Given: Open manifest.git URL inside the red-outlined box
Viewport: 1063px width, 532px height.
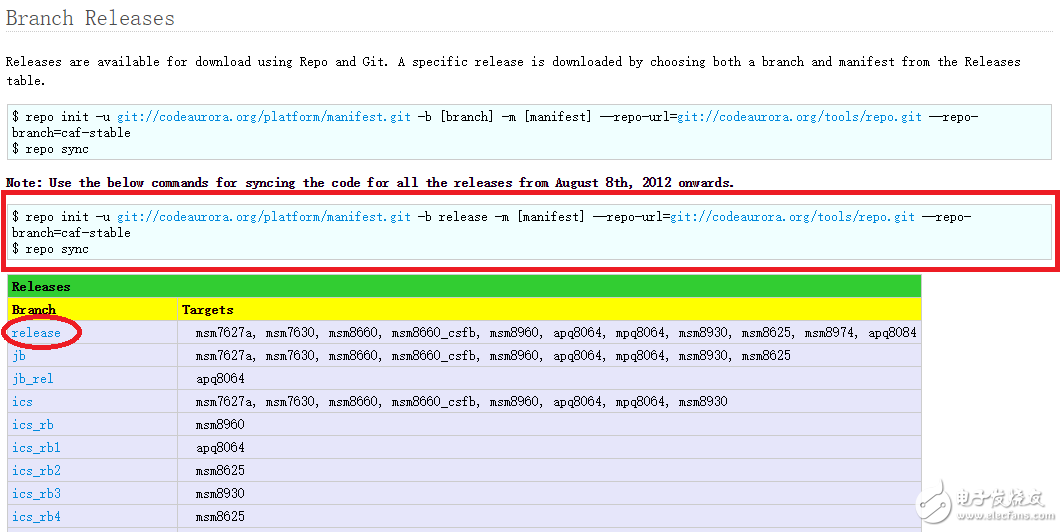Looking at the screenshot, I should pos(264,217).
